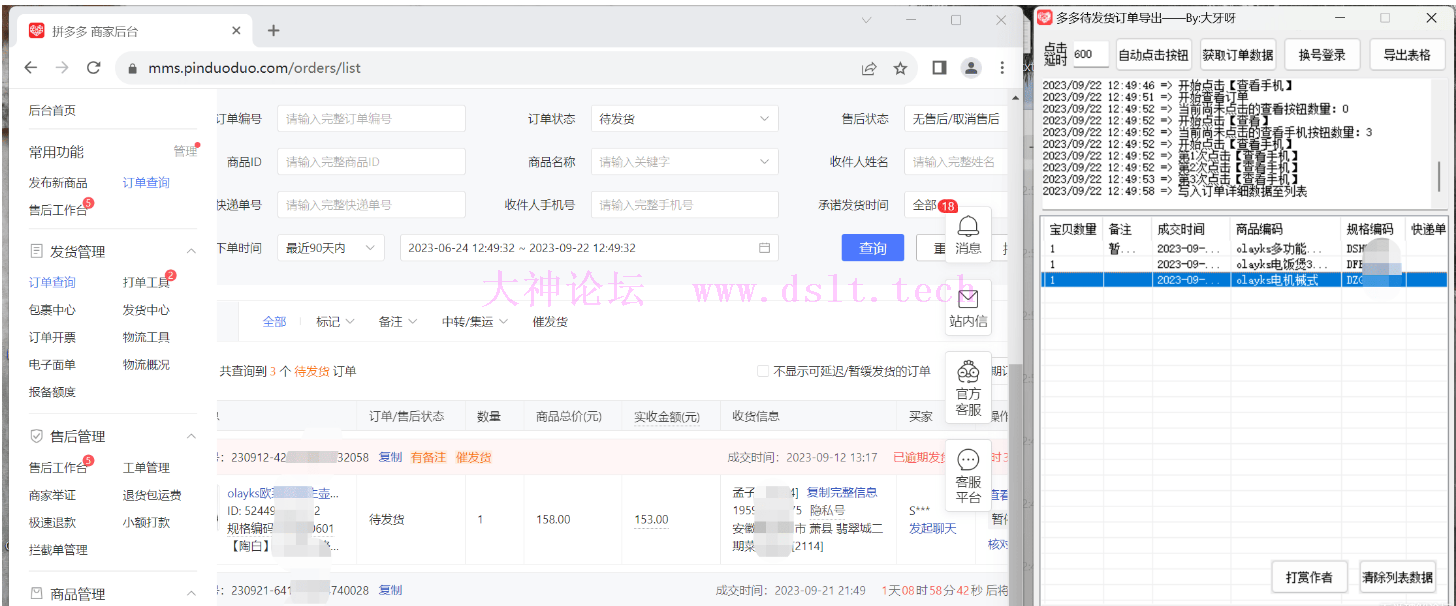Image resolution: width=1456 pixels, height=606 pixels.
Task: Click the Pinduoduo favicon on the tab
Action: (36, 31)
